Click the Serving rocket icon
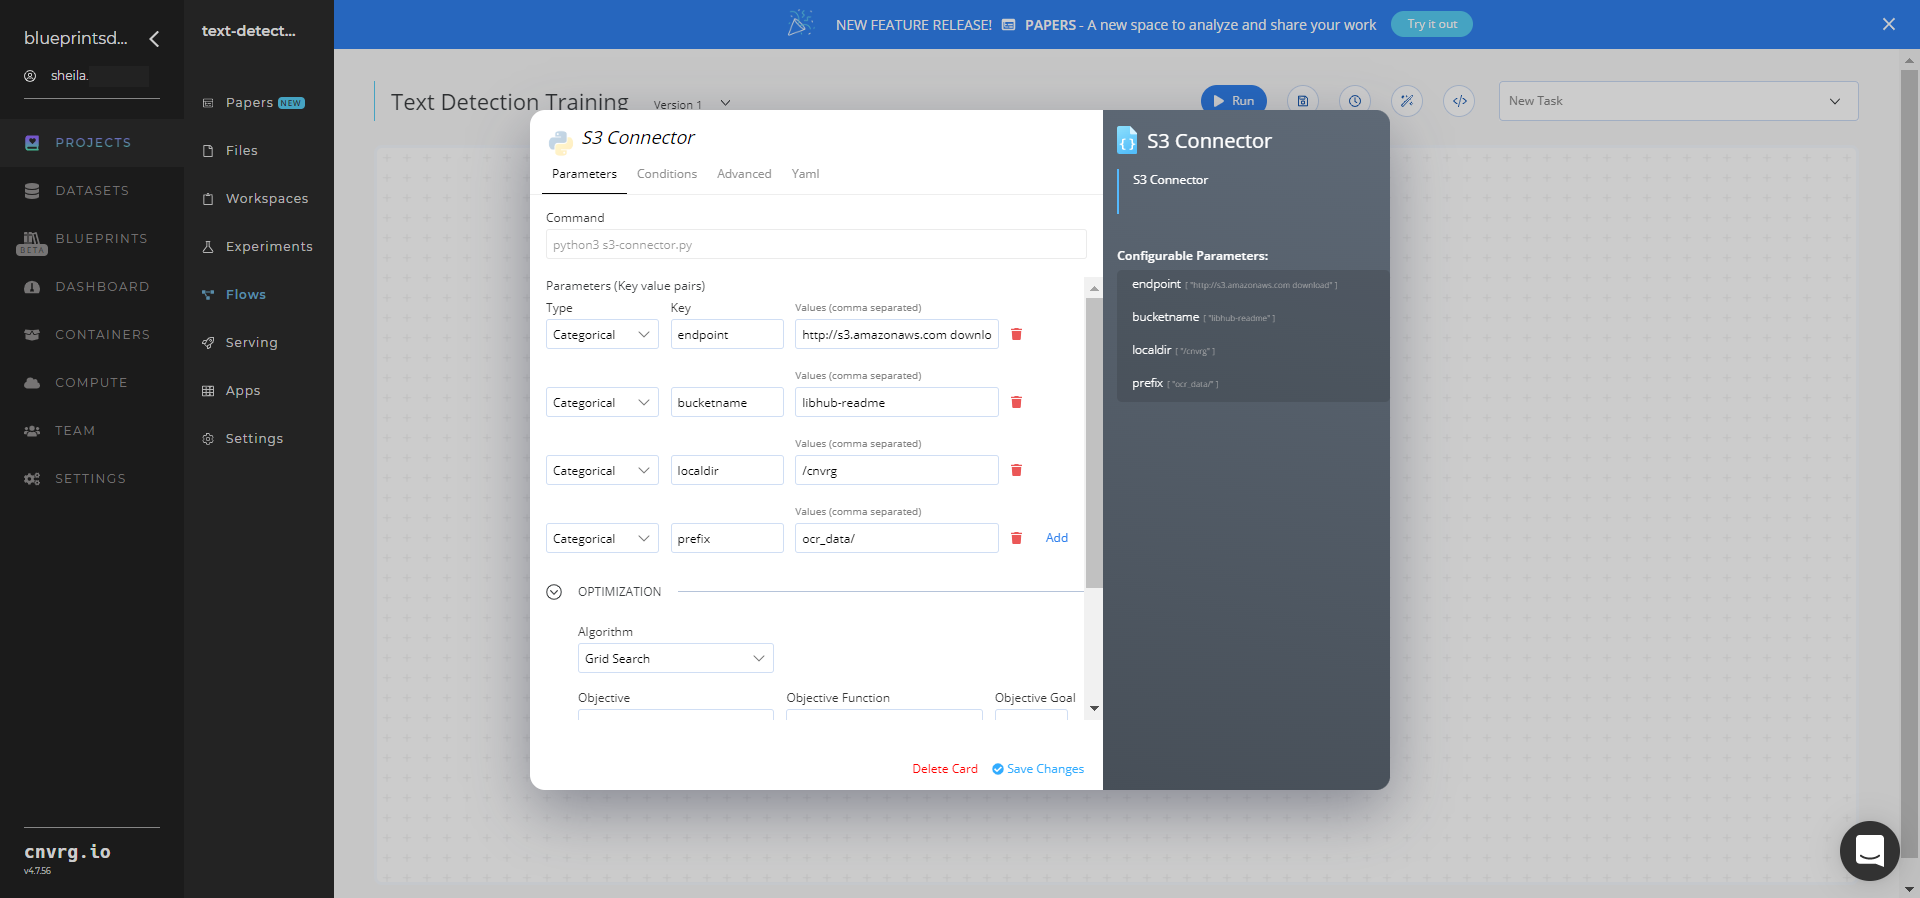The image size is (1920, 898). [x=208, y=343]
